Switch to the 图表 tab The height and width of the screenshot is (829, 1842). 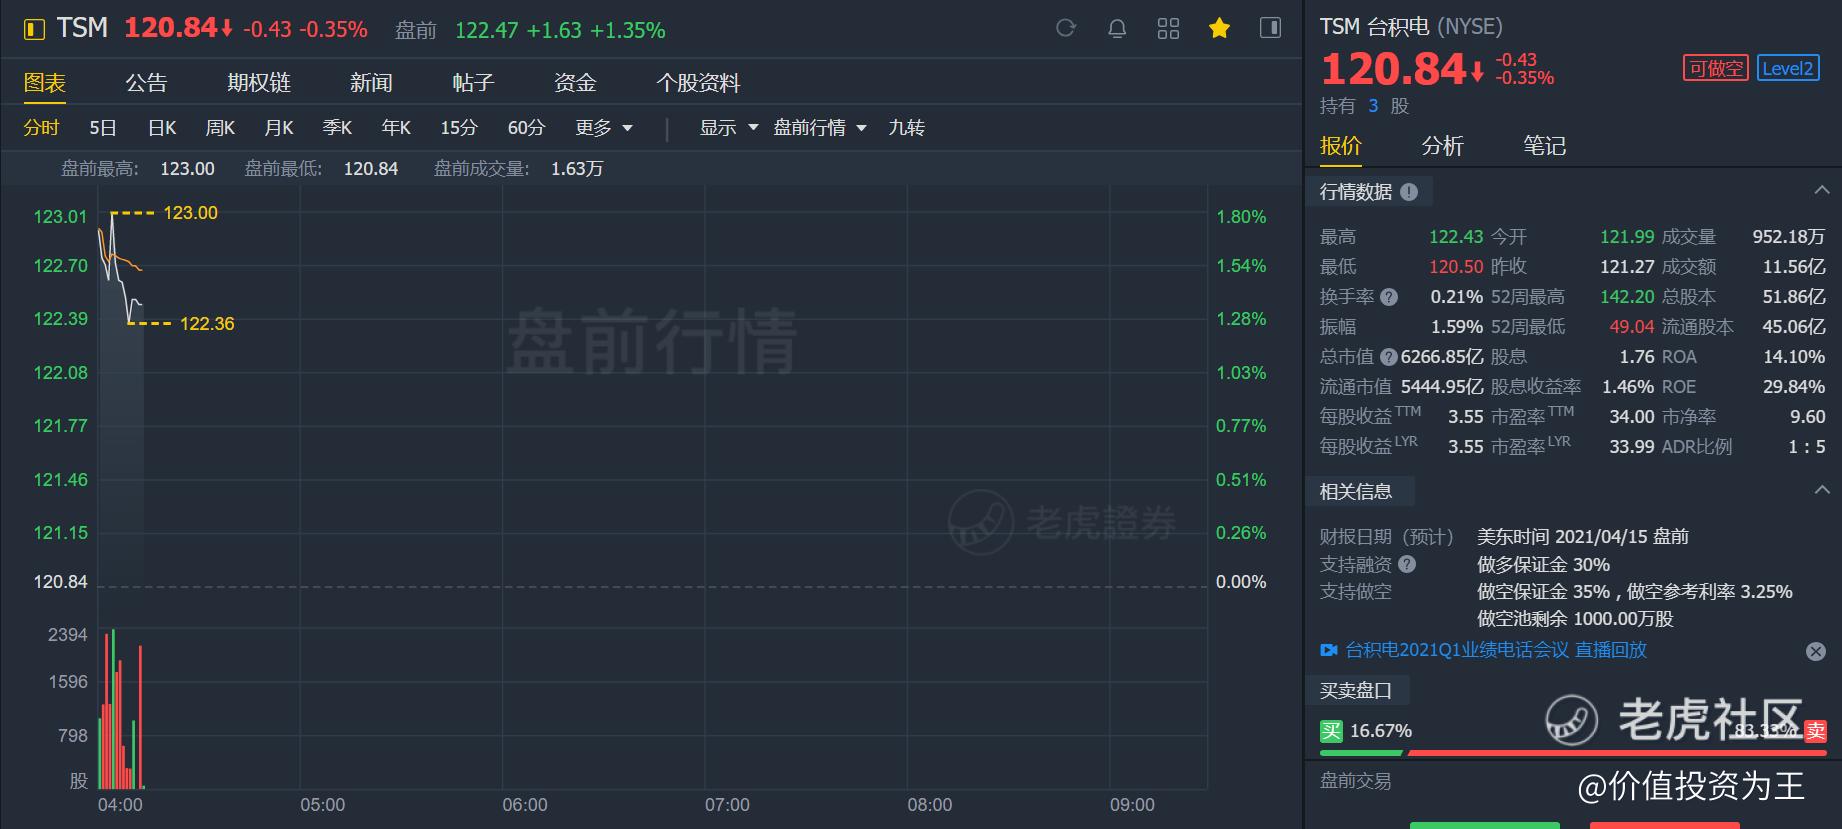[45, 83]
